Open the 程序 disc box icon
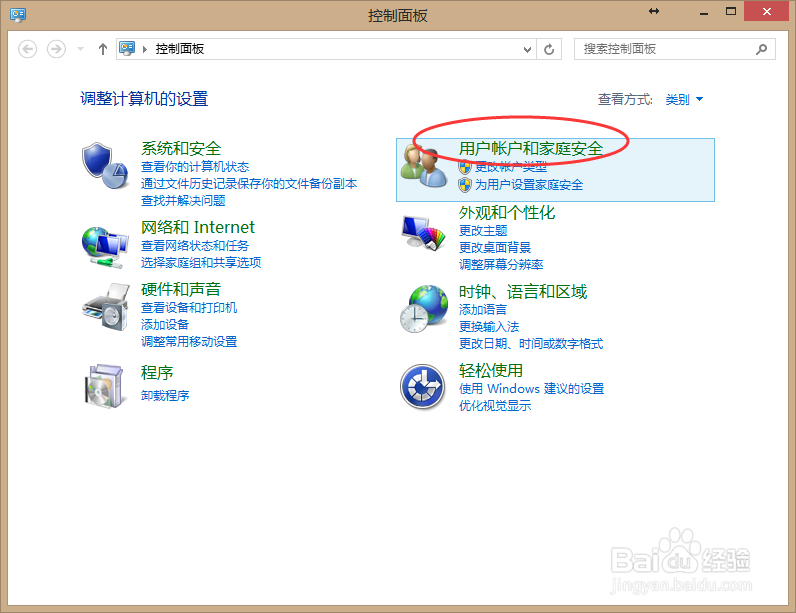The width and height of the screenshot is (796, 613). click(x=104, y=386)
